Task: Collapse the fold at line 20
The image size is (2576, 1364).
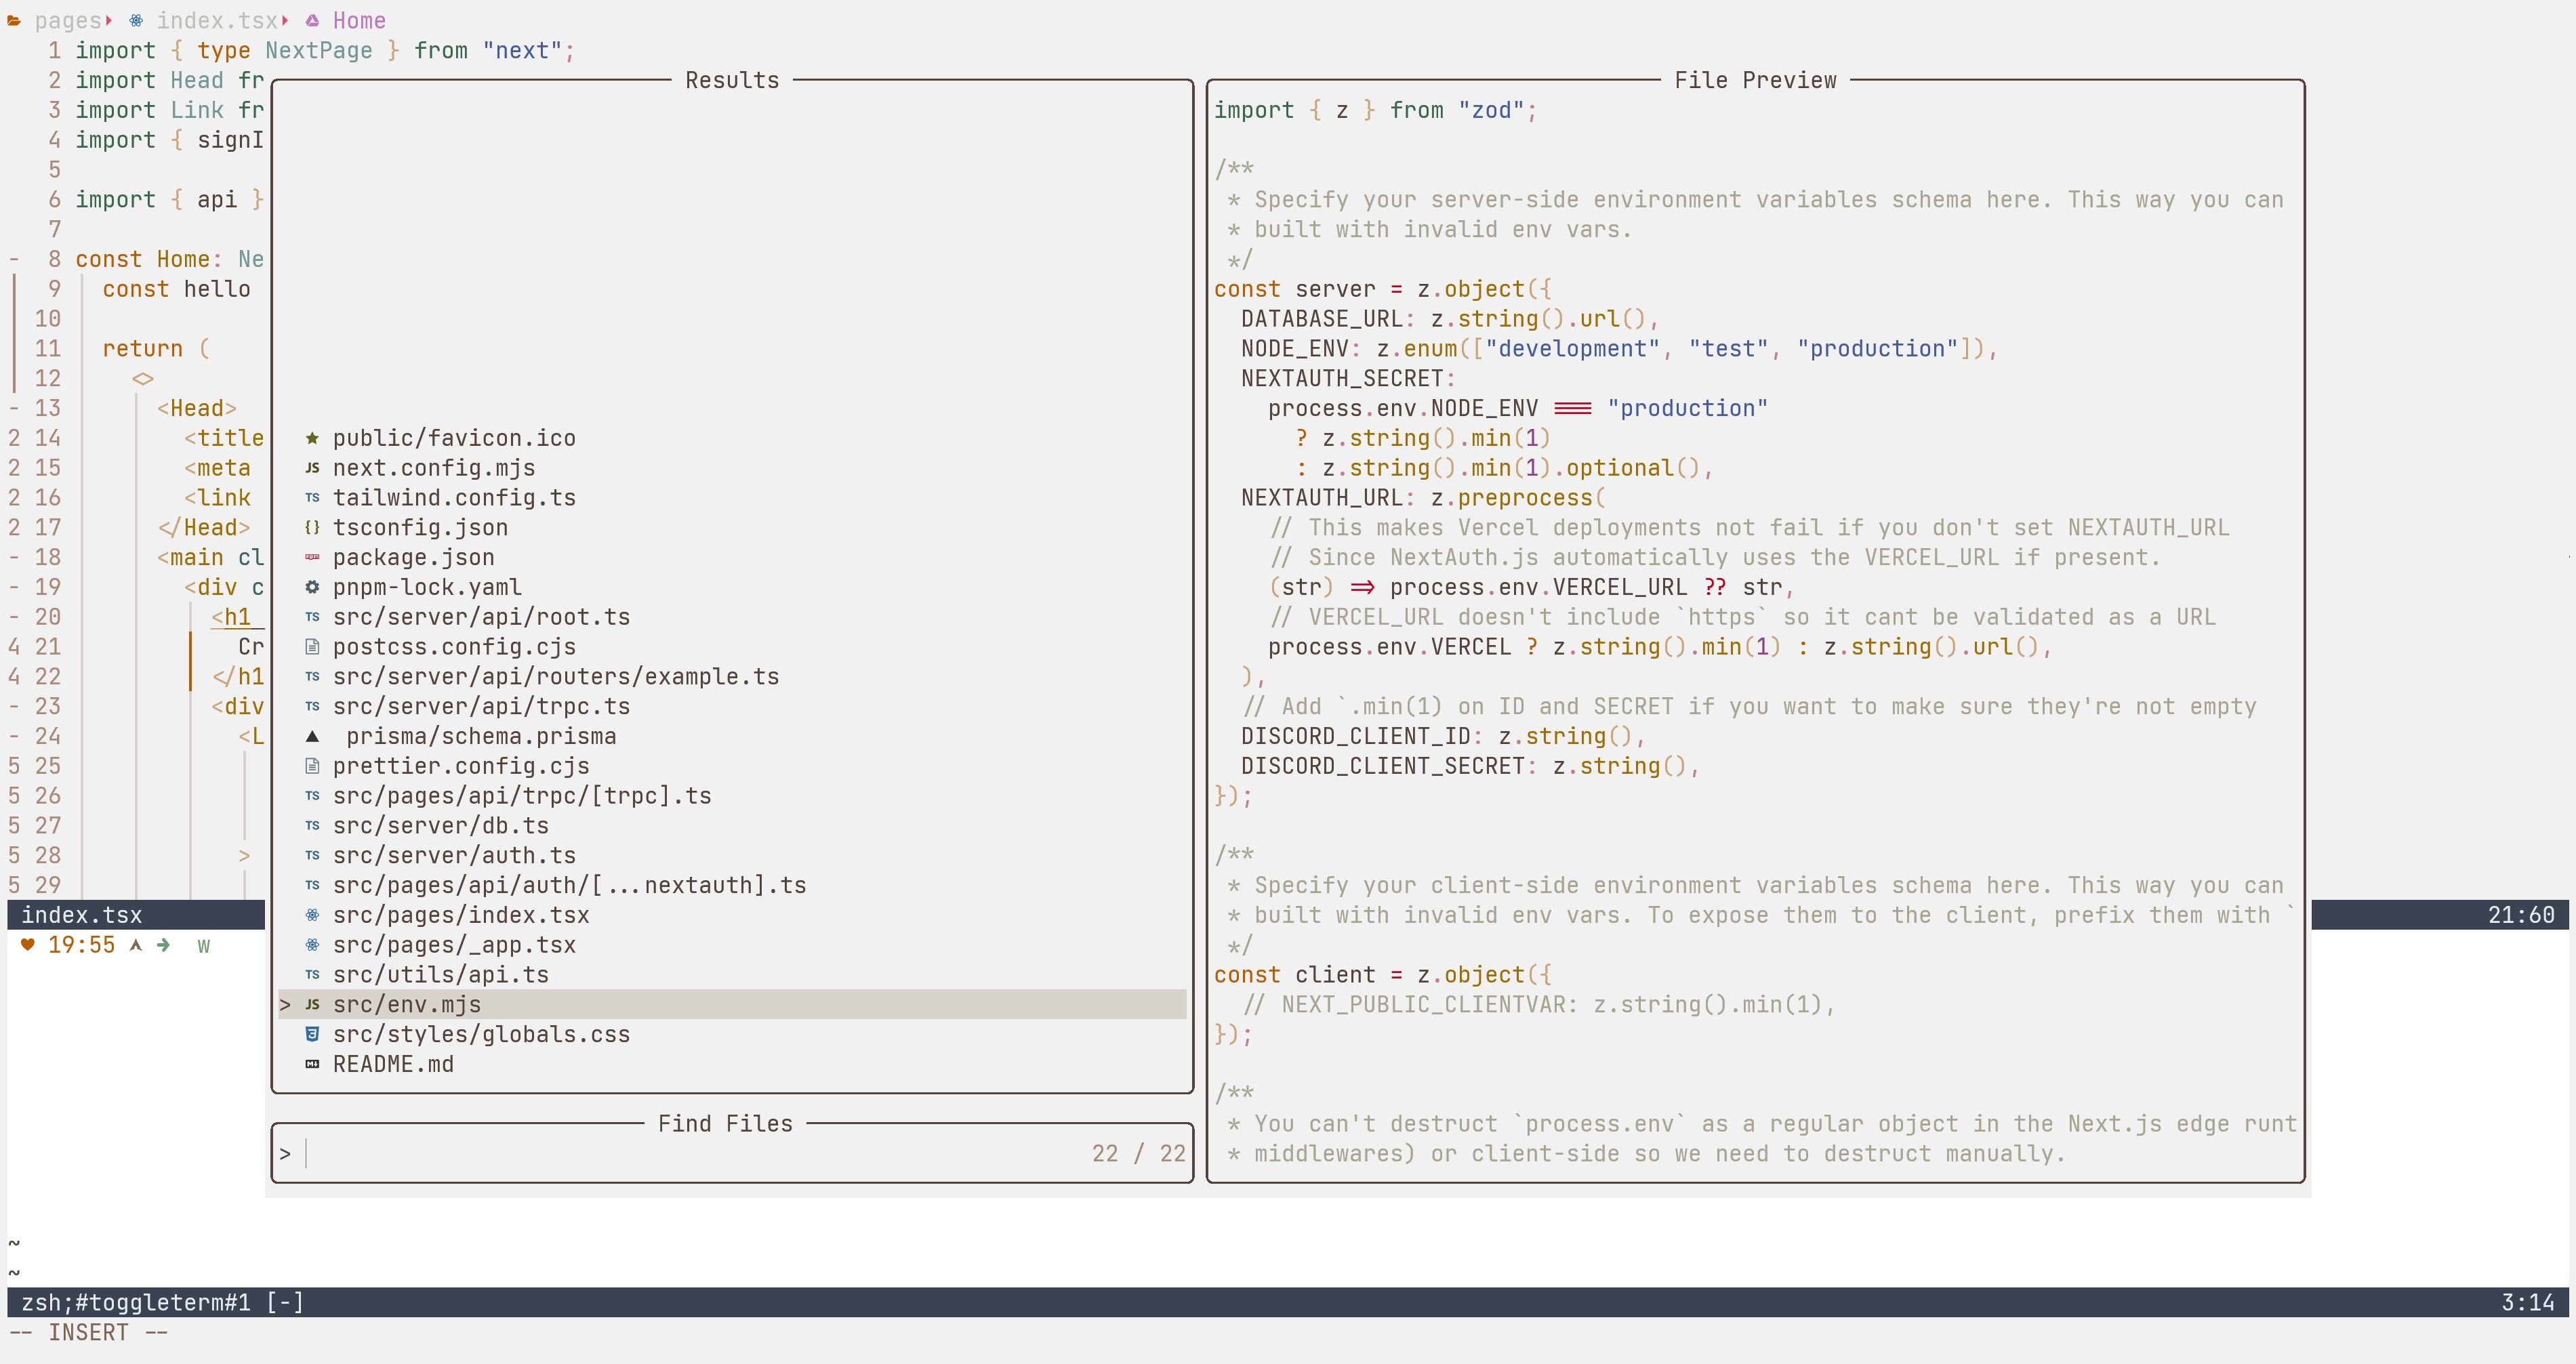Action: [x=14, y=617]
